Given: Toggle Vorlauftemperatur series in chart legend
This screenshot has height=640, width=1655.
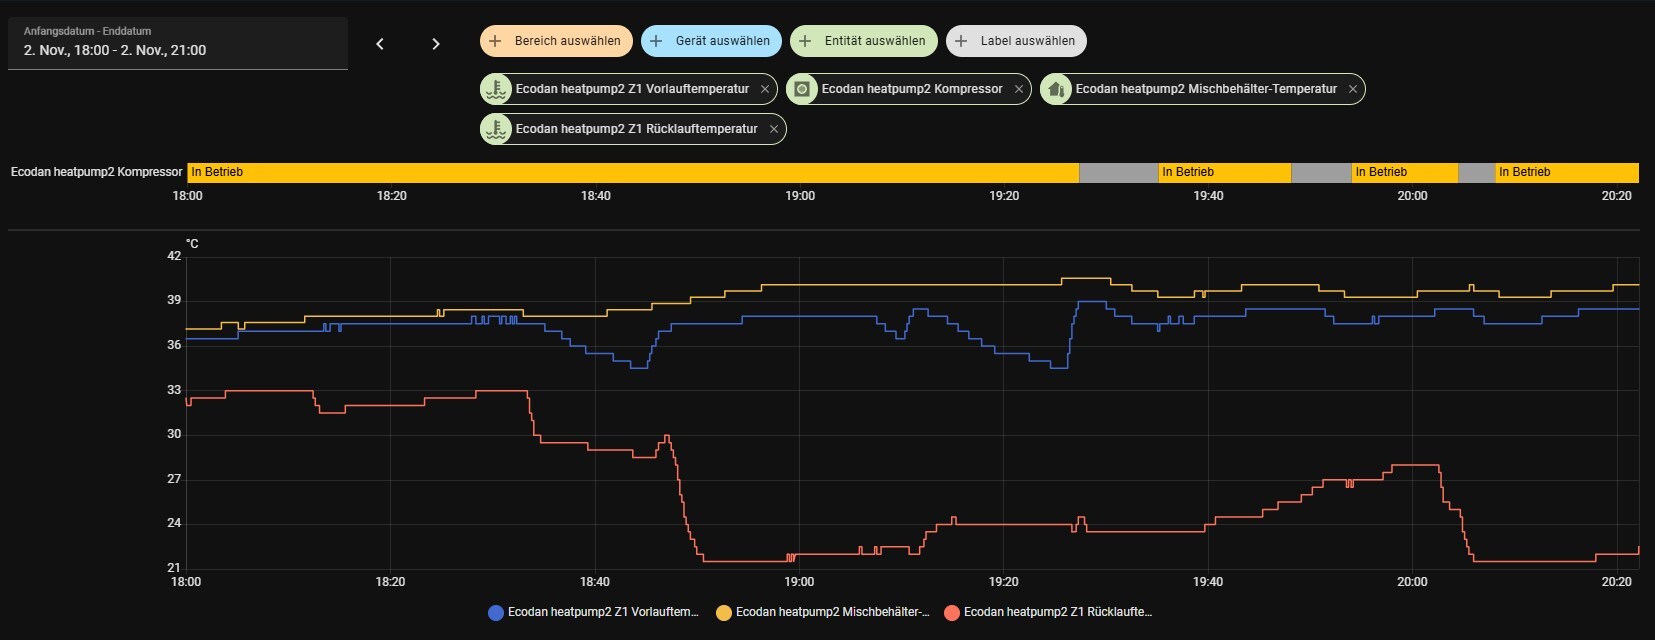Looking at the screenshot, I should [602, 612].
